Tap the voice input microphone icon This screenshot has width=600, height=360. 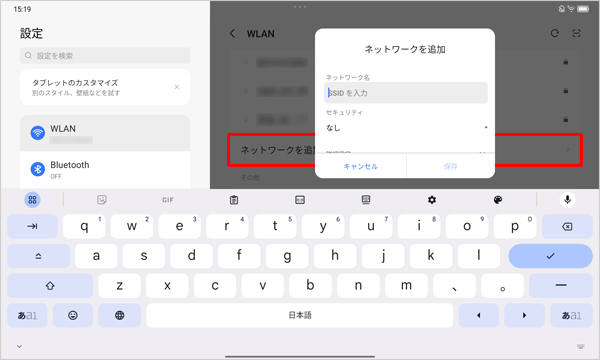[567, 200]
